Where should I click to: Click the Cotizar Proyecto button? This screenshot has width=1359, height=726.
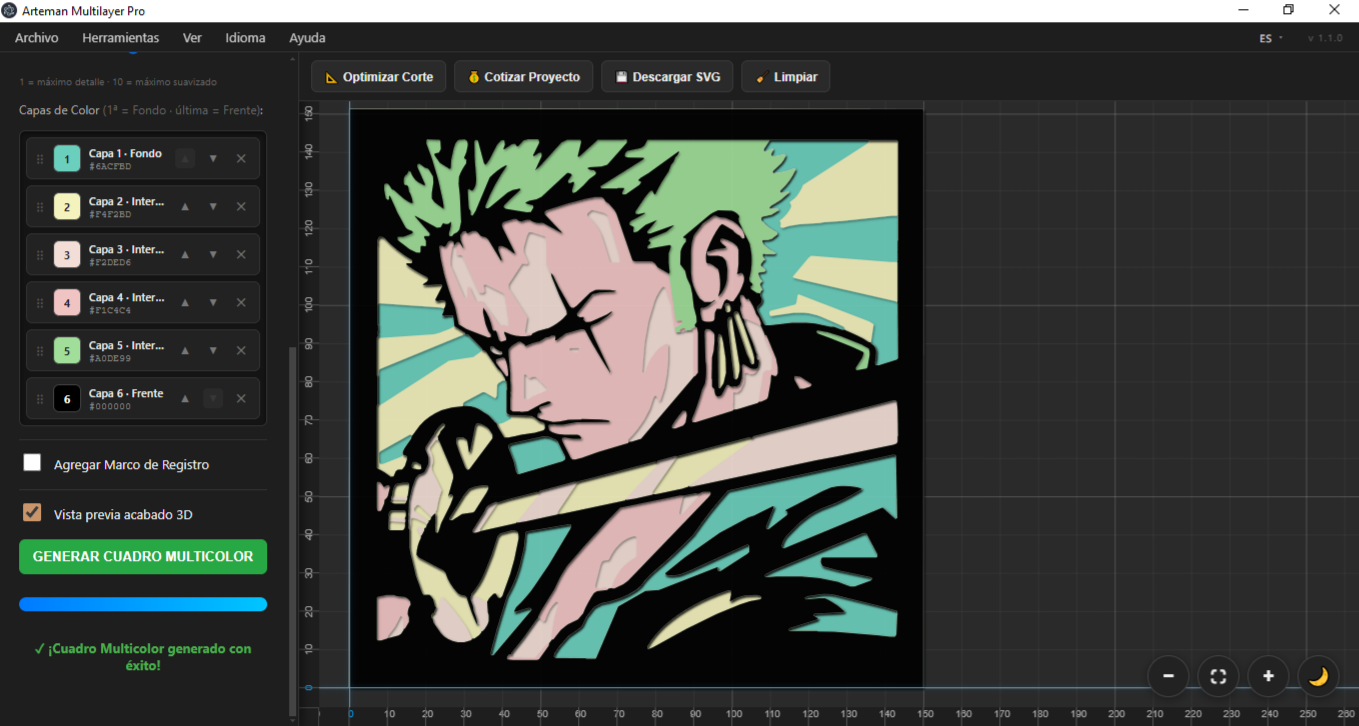coord(524,77)
